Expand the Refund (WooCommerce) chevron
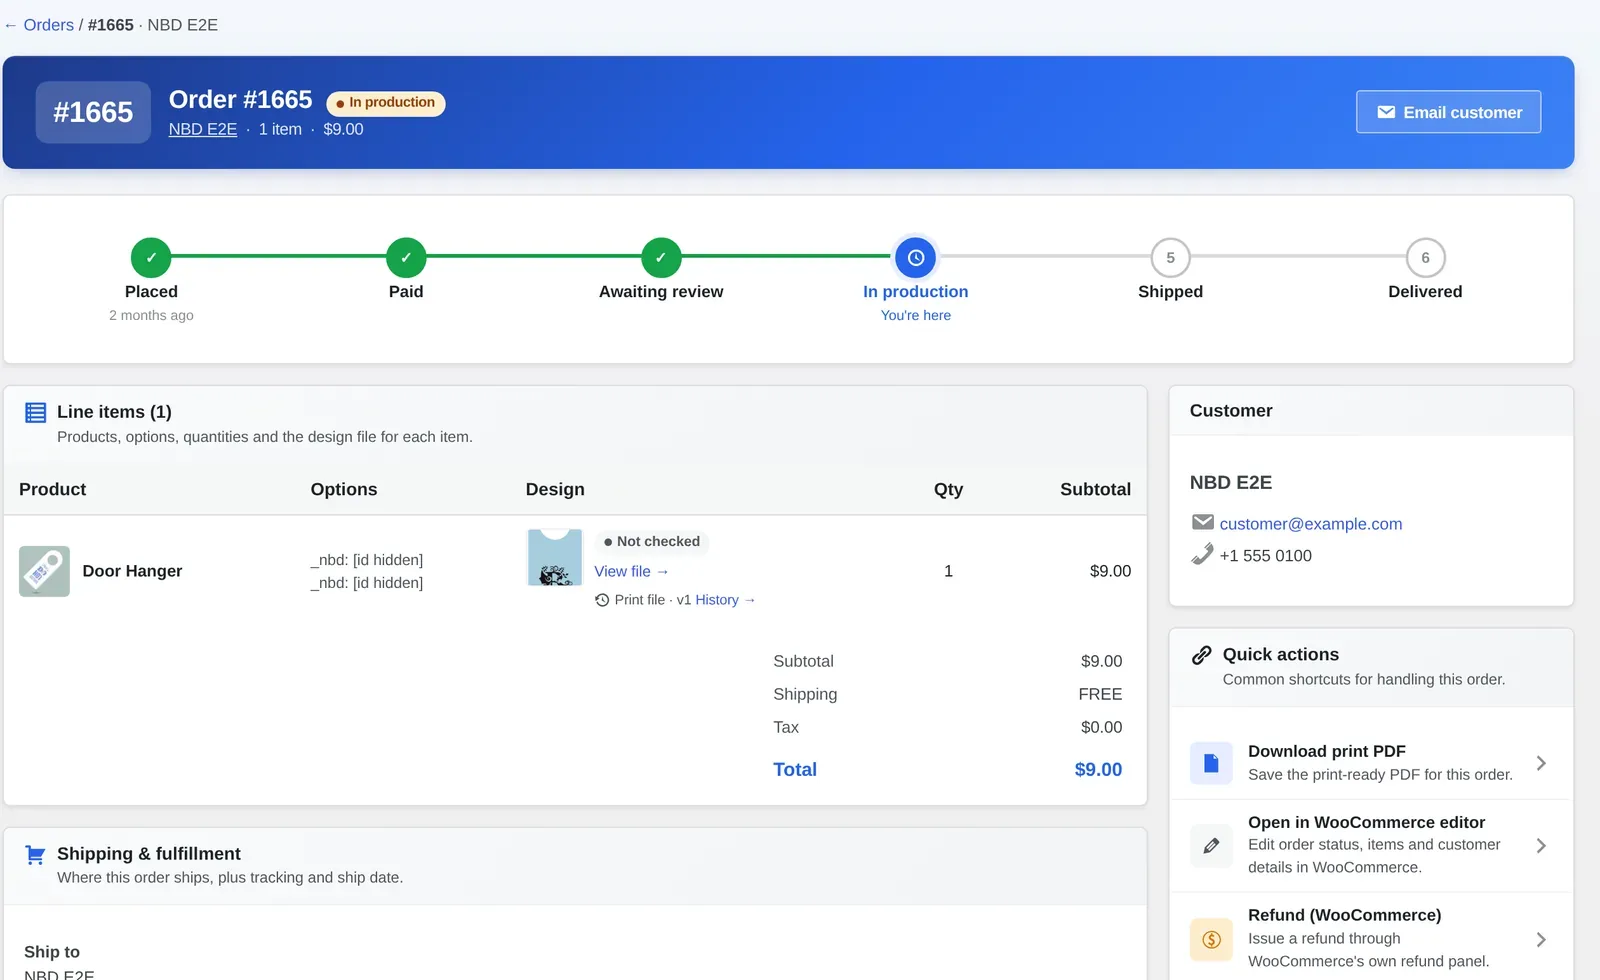This screenshot has width=1600, height=980. point(1541,940)
